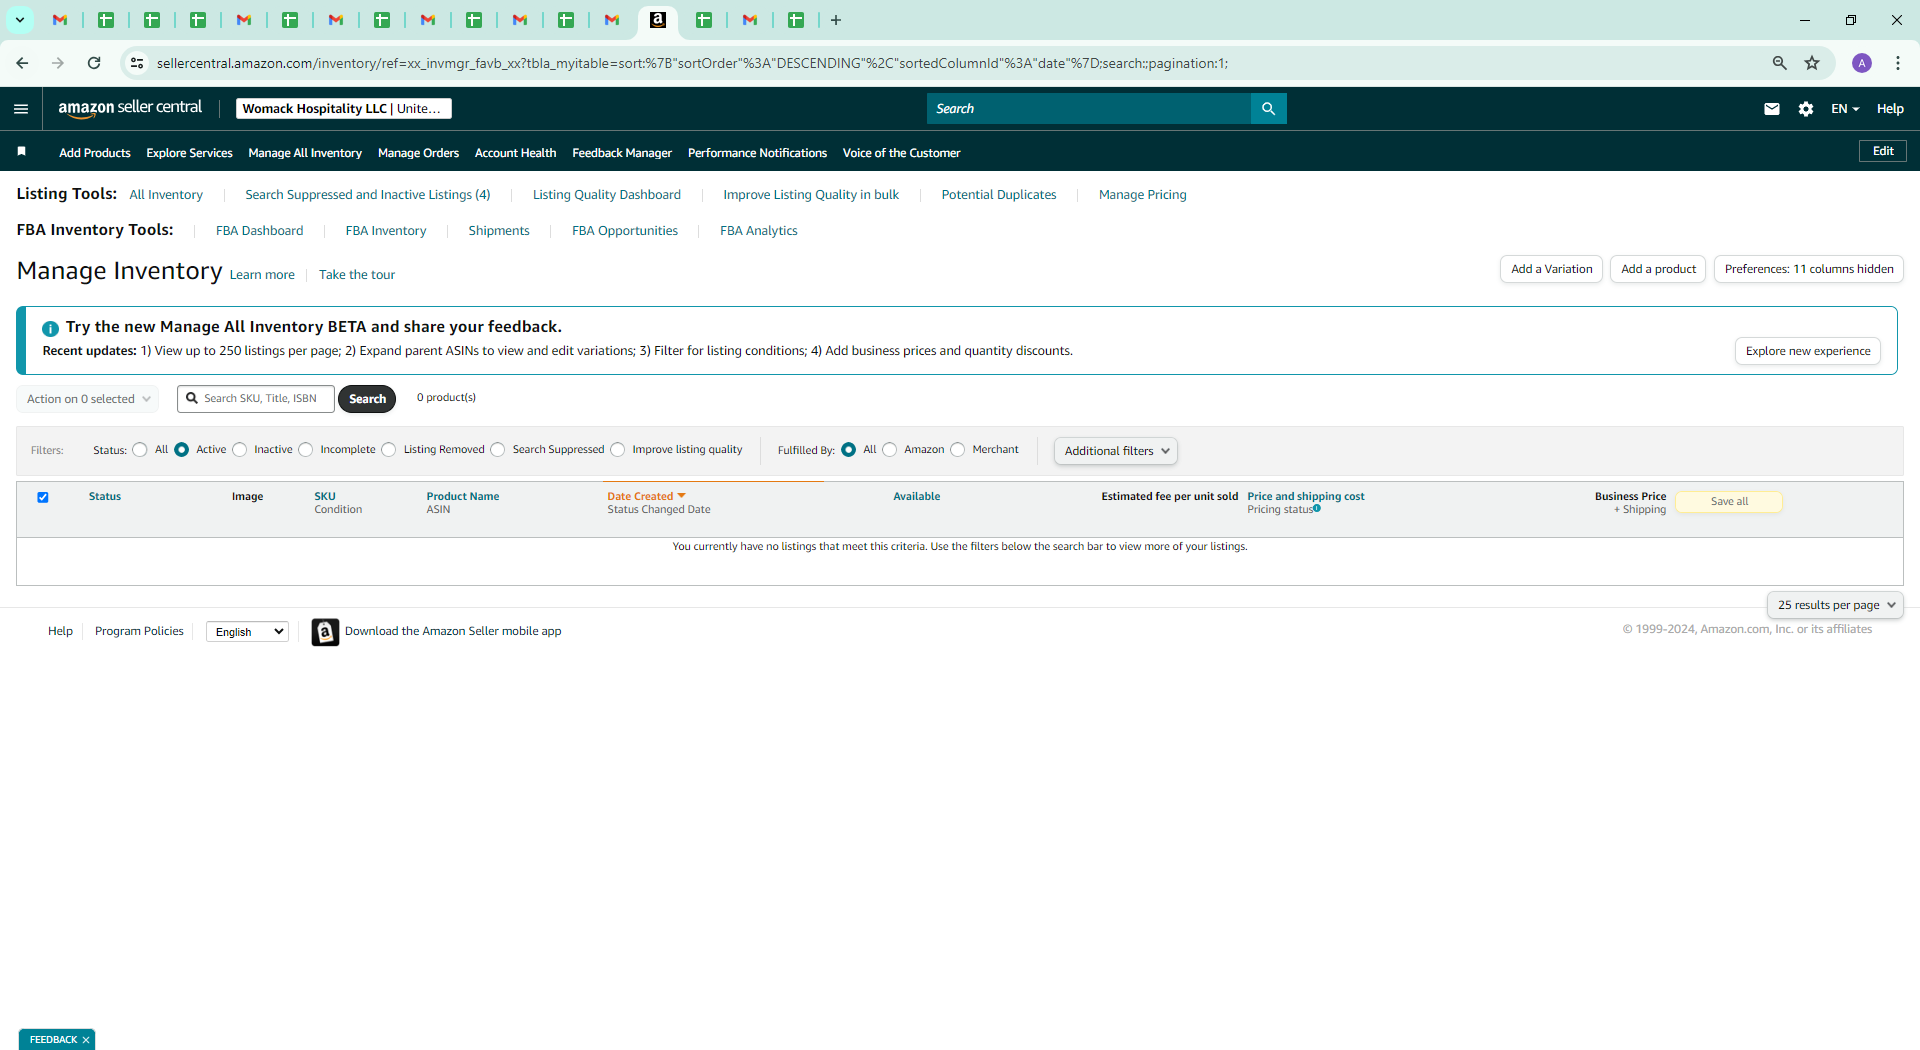Focus the top Seller Central Search field
The image size is (1920, 1050).
(1089, 109)
